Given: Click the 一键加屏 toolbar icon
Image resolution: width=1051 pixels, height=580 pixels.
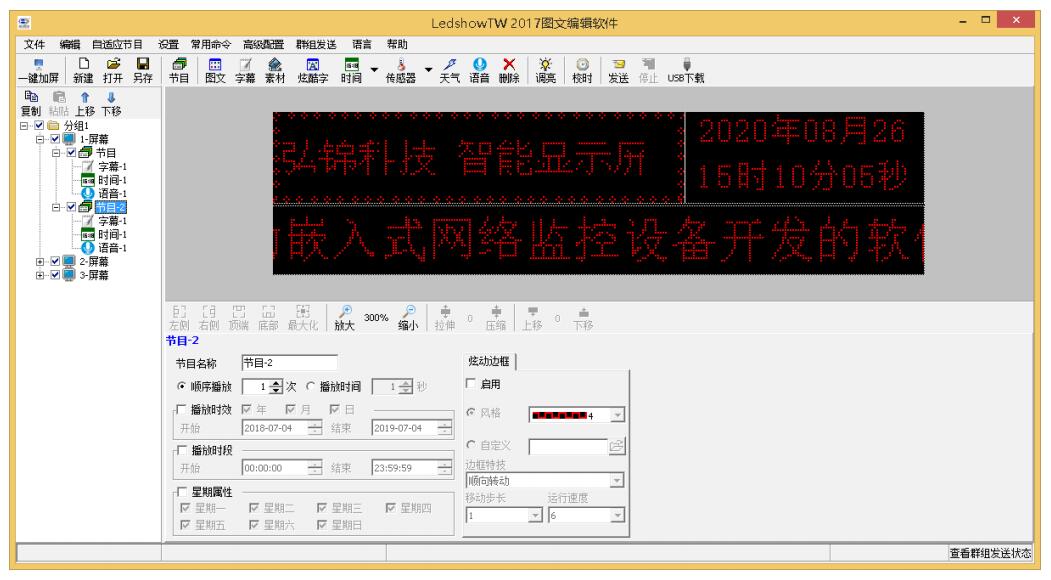Looking at the screenshot, I should click(x=38, y=70).
